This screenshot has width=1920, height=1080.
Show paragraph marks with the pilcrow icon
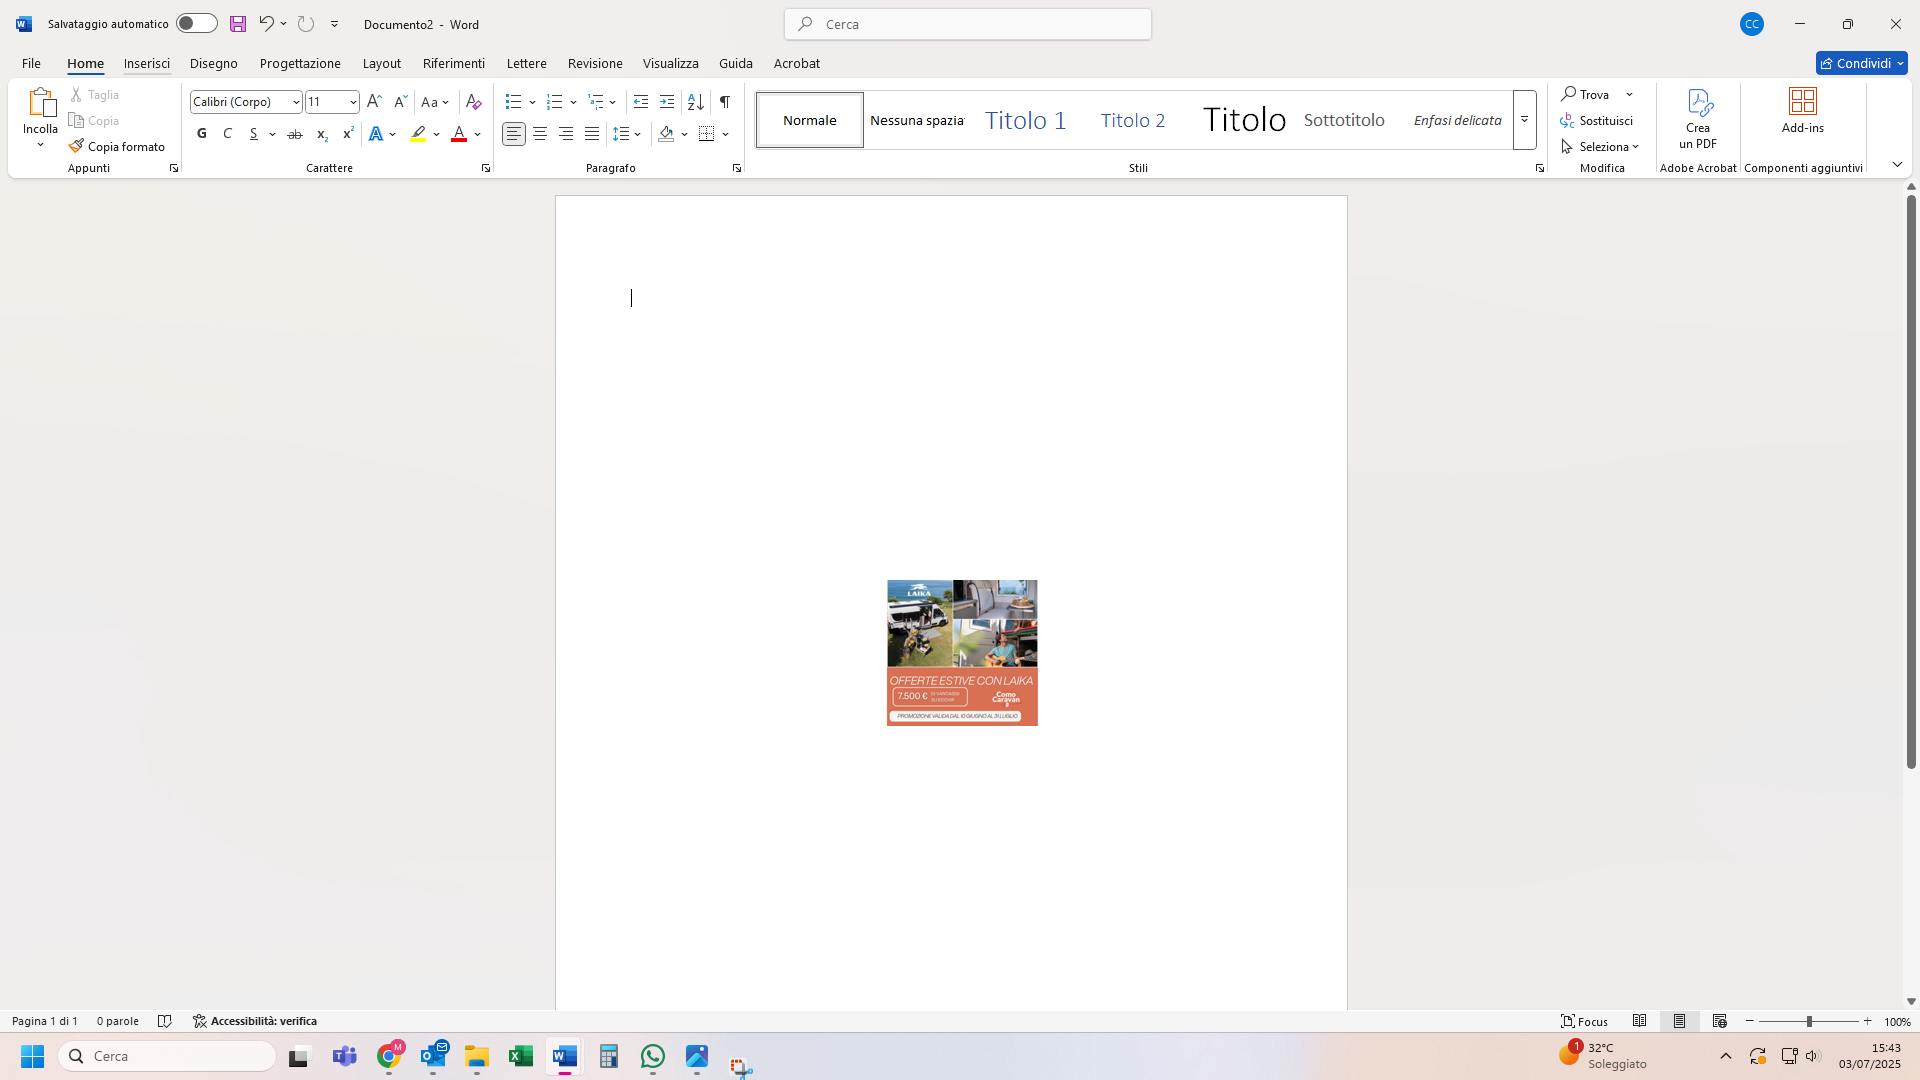[x=725, y=102]
